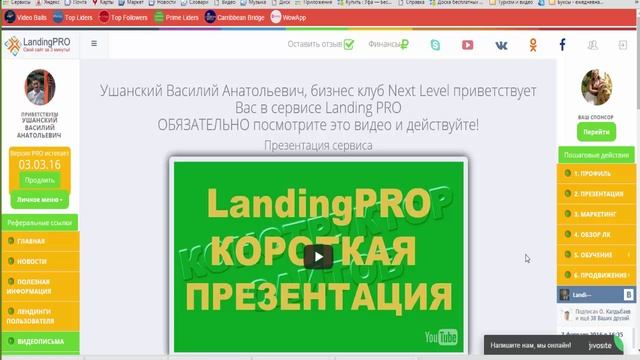Click the Оставить отзыв checkmark link
640x360 pixels.
pyautogui.click(x=321, y=44)
